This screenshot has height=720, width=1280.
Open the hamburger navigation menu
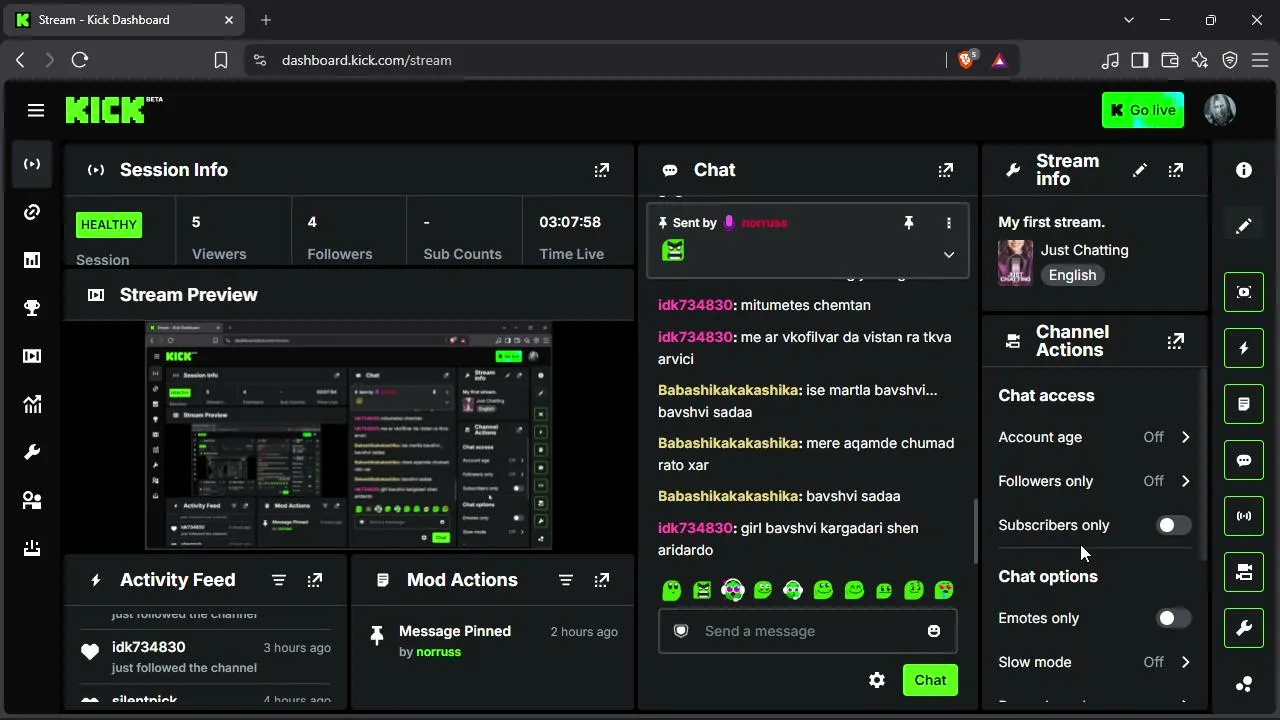[x=36, y=110]
